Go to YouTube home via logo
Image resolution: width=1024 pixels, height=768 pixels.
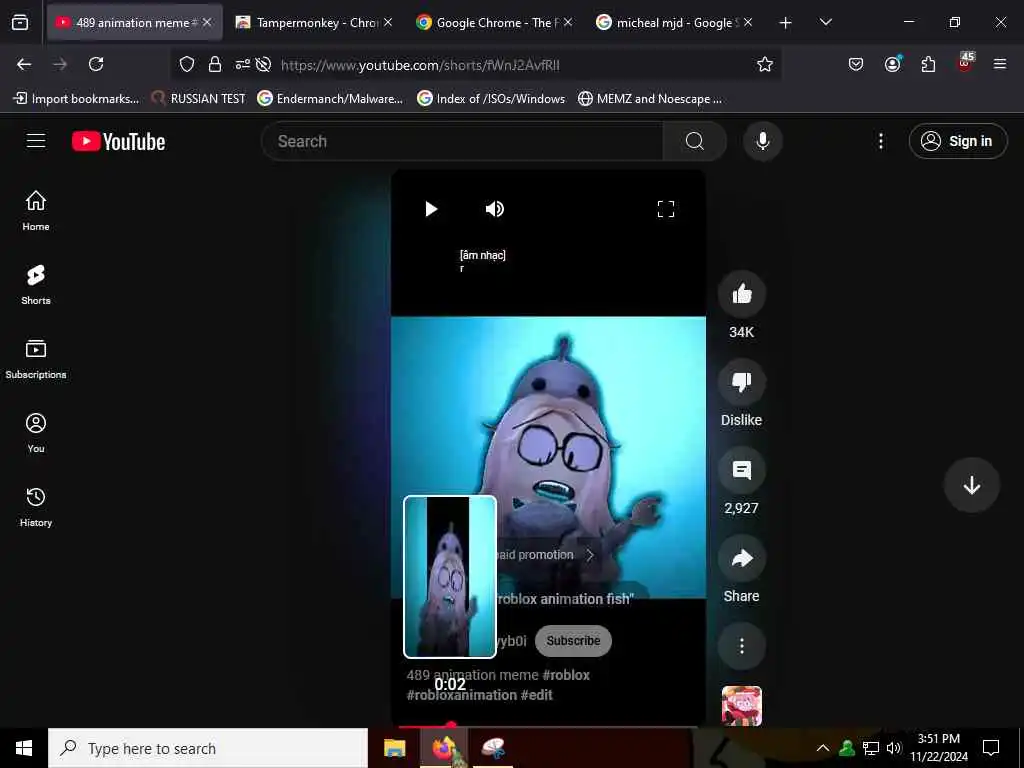click(118, 142)
